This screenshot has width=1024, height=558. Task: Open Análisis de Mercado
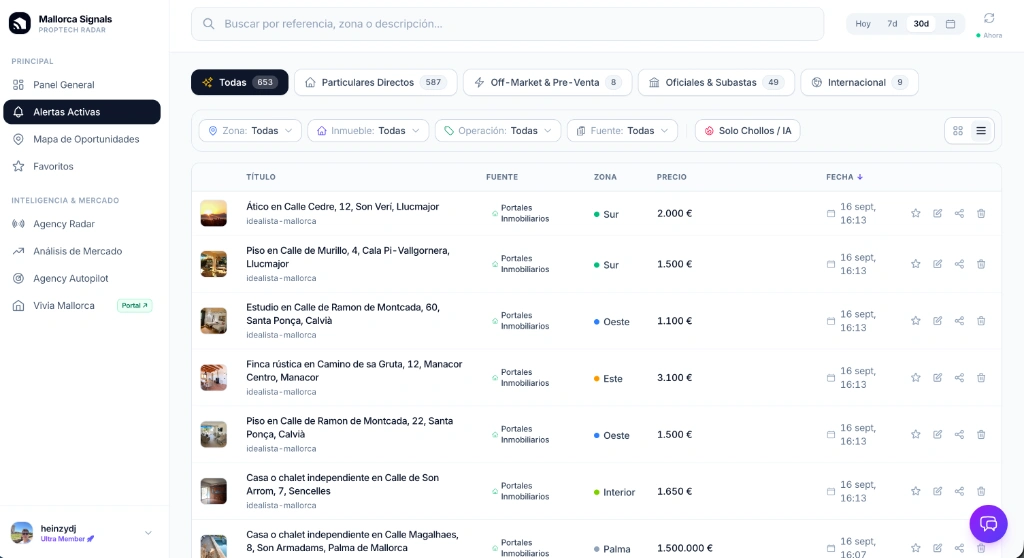pos(82,251)
